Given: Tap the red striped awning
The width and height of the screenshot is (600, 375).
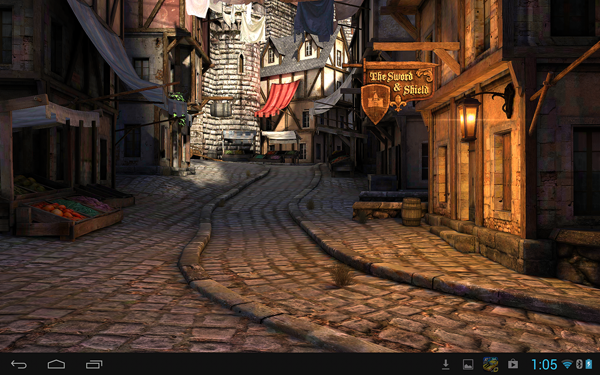Looking at the screenshot, I should pyautogui.click(x=277, y=99).
